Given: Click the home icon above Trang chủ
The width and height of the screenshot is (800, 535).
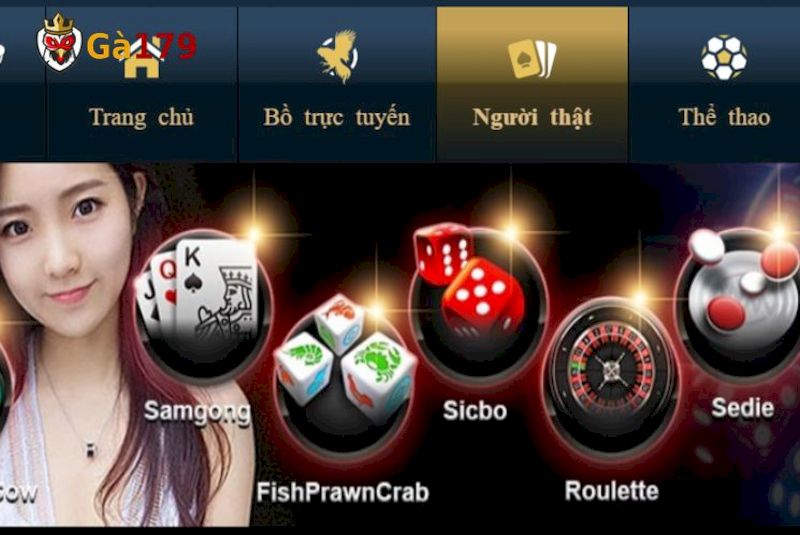Looking at the screenshot, I should pos(142,61).
